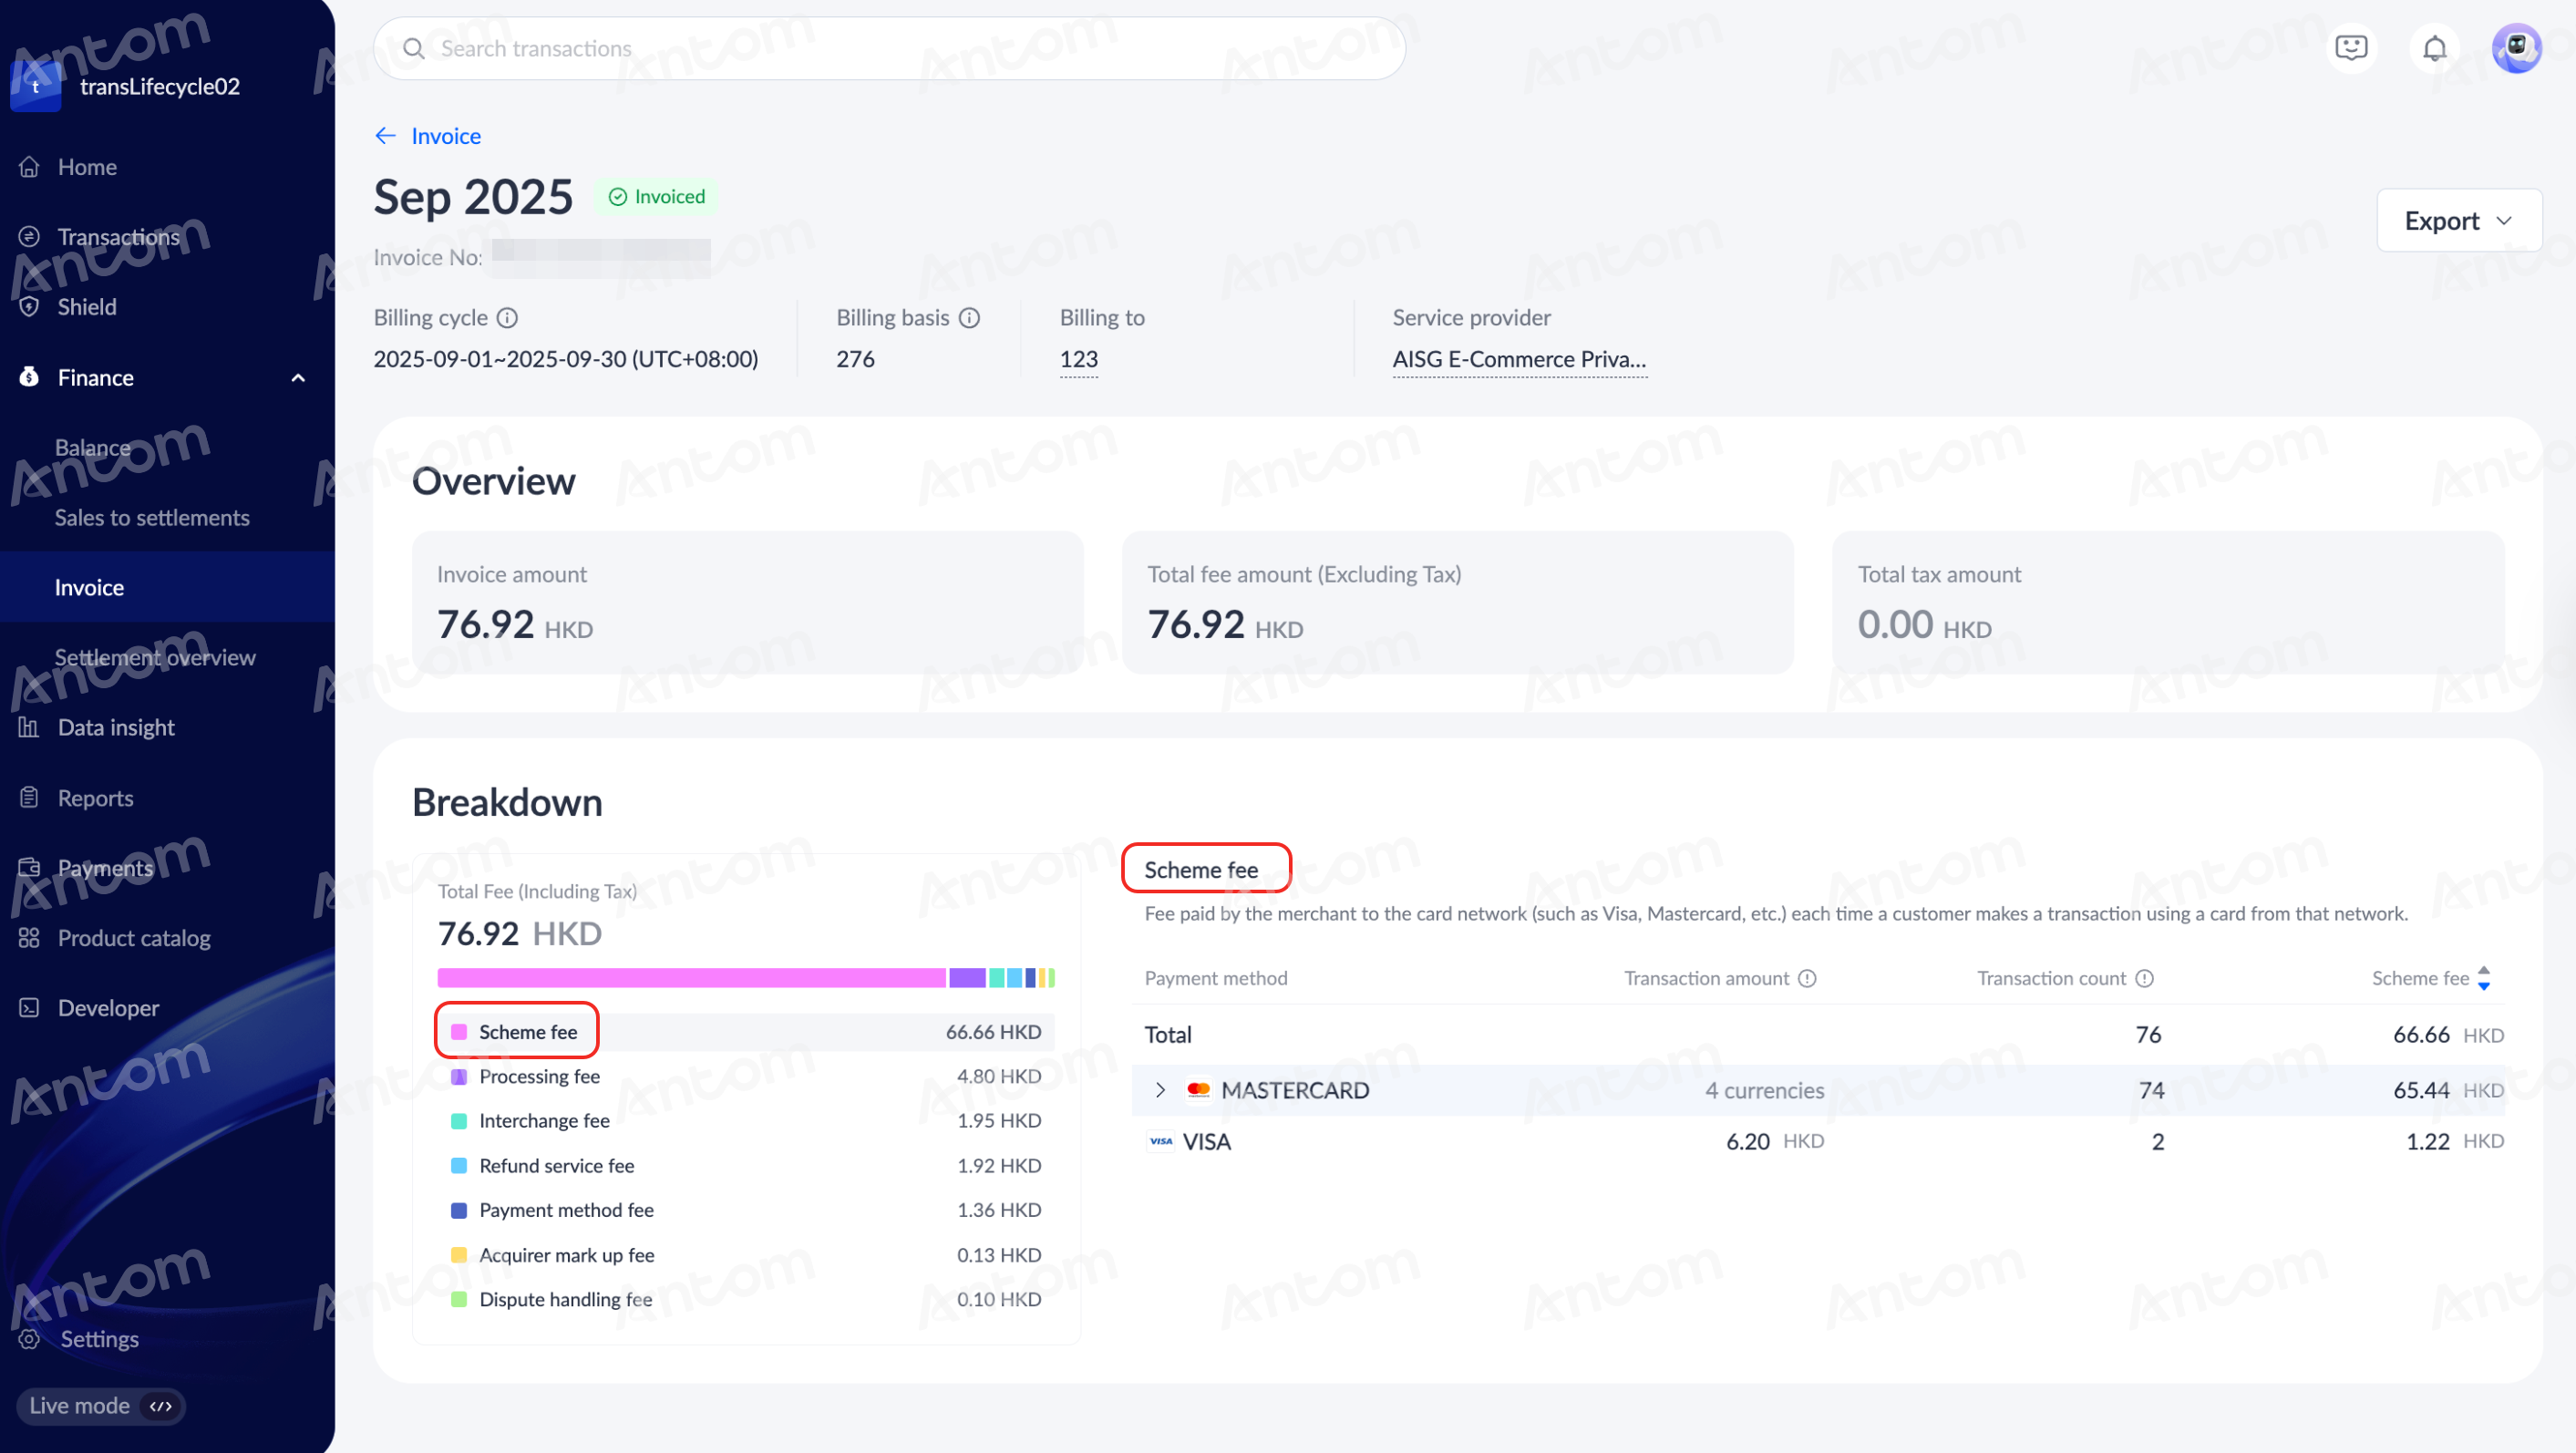Screen dimensions: 2576x1453
Task: Select Scheme fee in breakdown list
Action: pos(746,1032)
